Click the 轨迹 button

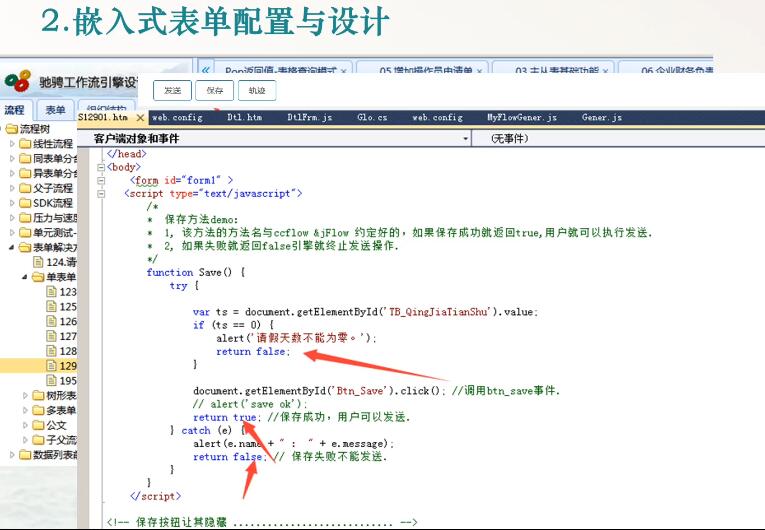tap(257, 90)
